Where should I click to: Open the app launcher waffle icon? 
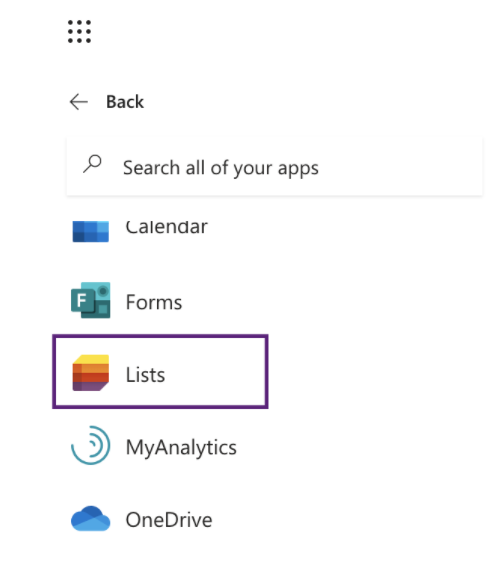pos(79,32)
